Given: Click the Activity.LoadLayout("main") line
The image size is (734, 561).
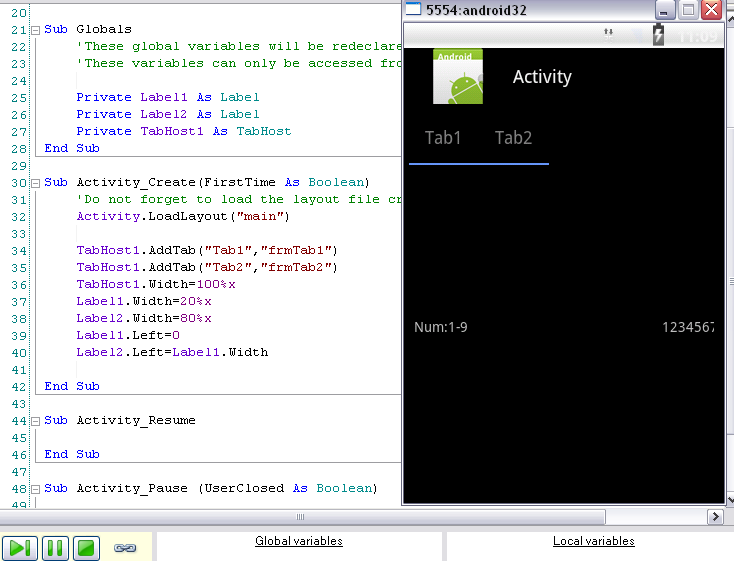Looking at the screenshot, I should [x=183, y=216].
